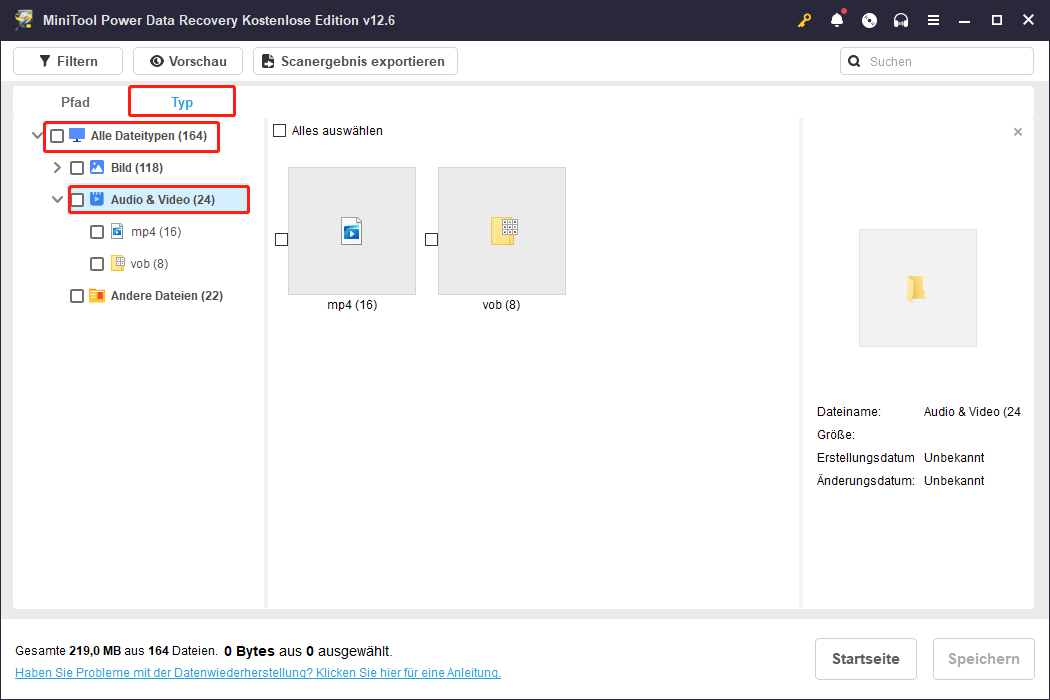Click the bootable media disc icon
1050x700 pixels.
coord(869,20)
